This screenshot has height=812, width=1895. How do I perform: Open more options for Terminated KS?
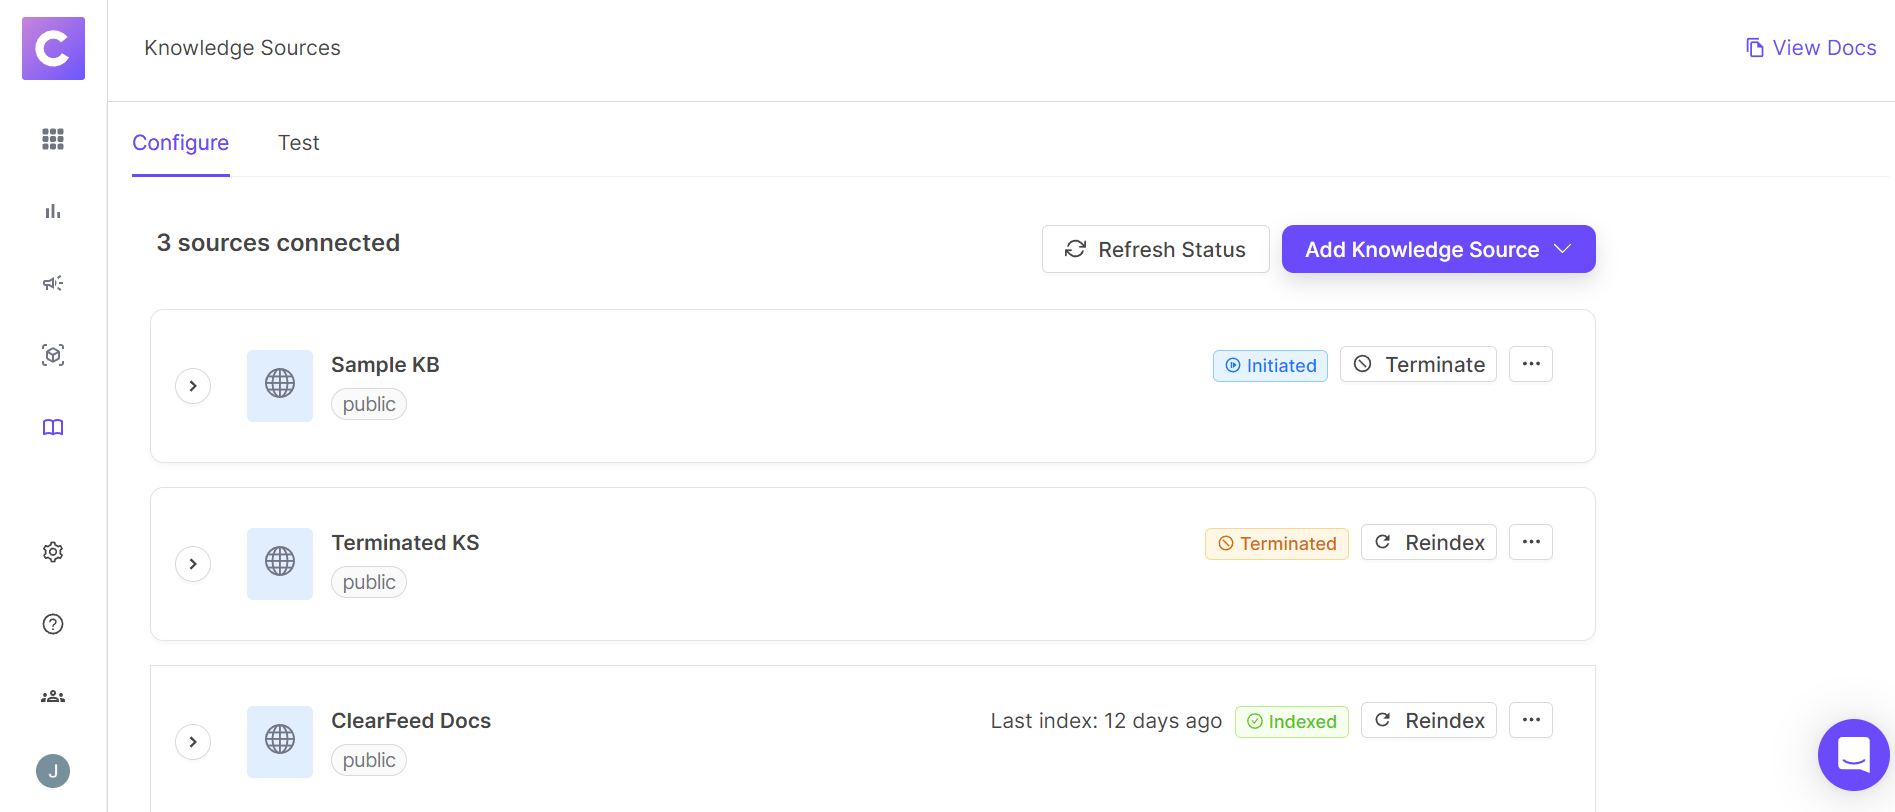[1530, 543]
